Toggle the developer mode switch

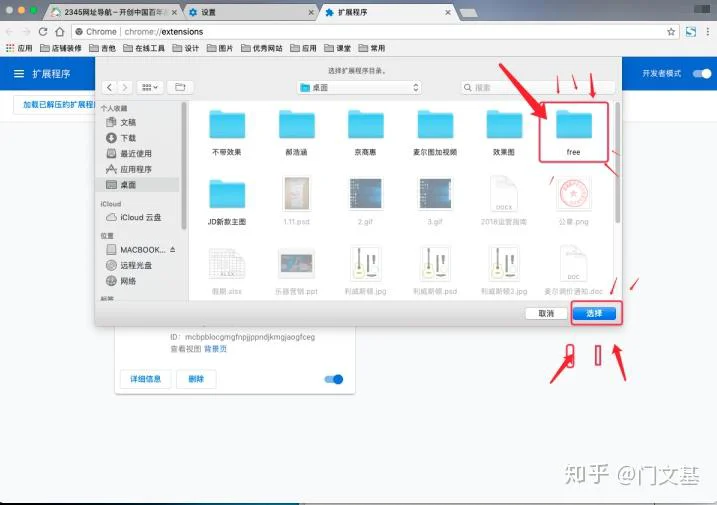tap(701, 74)
